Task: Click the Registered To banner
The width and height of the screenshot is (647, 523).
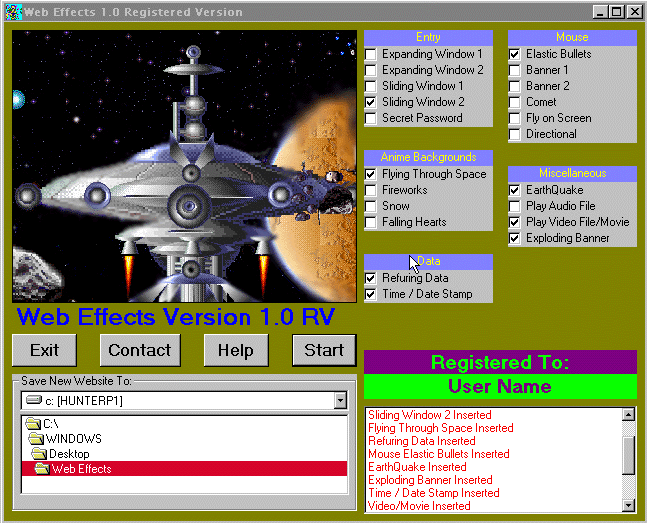Action: [x=500, y=362]
